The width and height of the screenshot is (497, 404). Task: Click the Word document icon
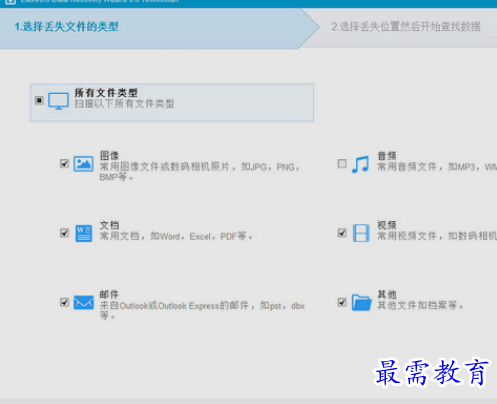click(x=84, y=233)
